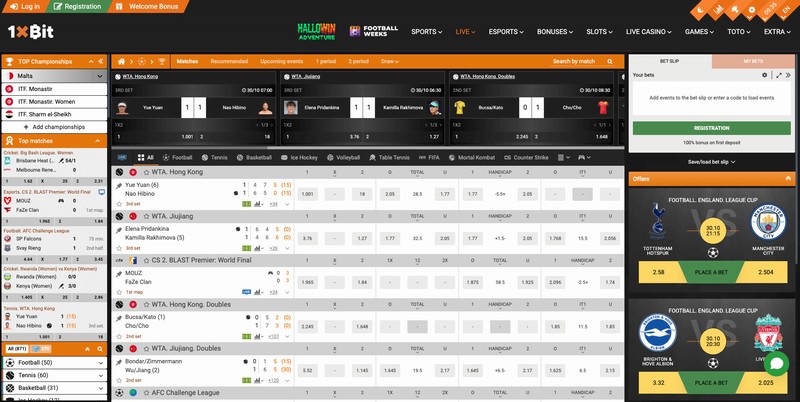Open stats chart for Elena Pridankina match
Screen dimensions: 800x402
(x=258, y=248)
